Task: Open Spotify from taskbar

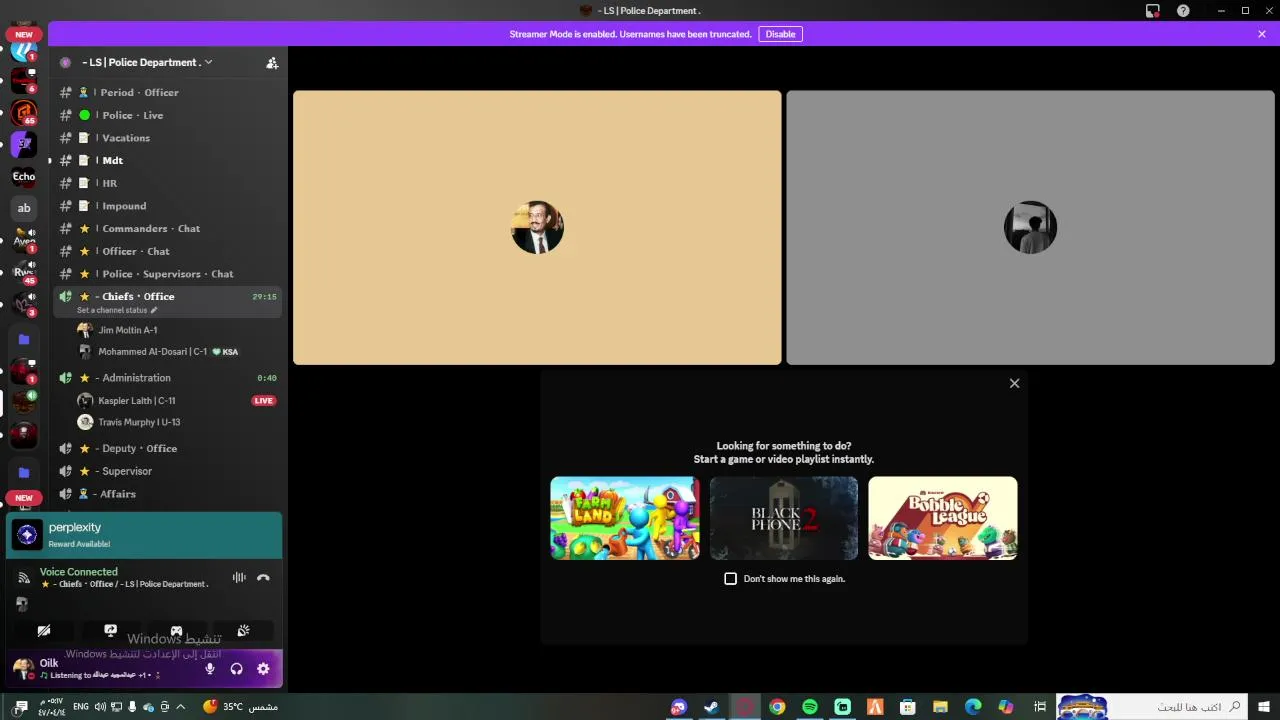Action: [810, 707]
